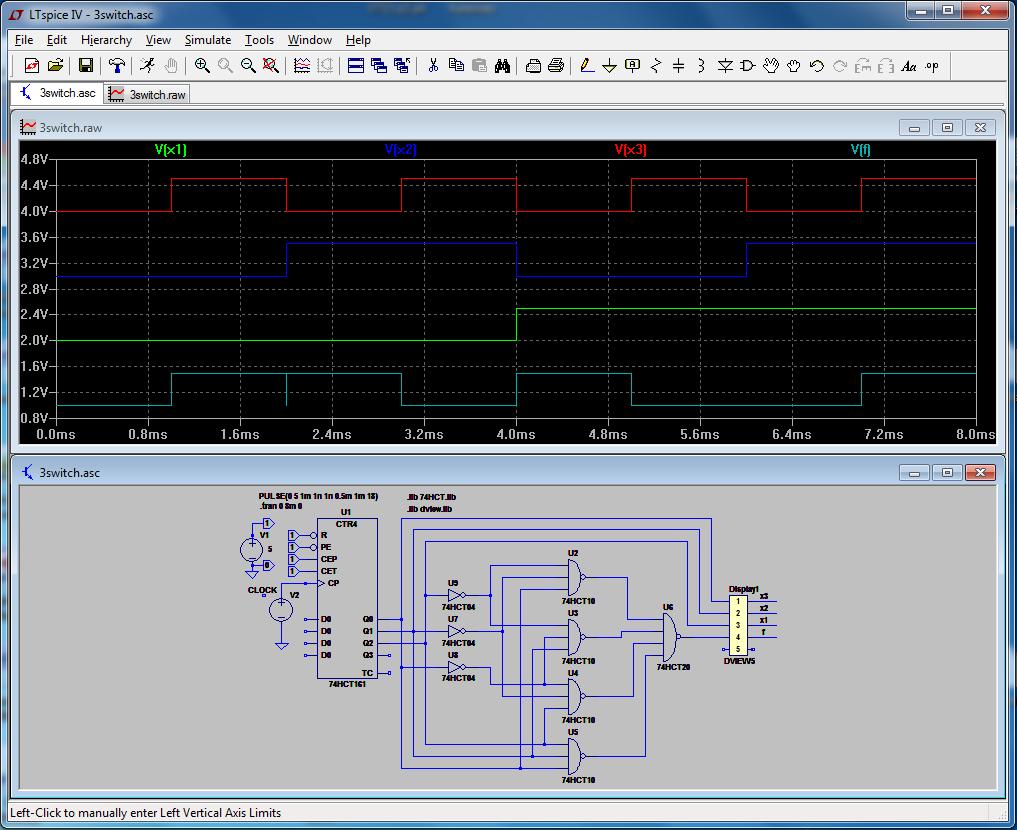Click the New Schematic toolbar icon

31,65
